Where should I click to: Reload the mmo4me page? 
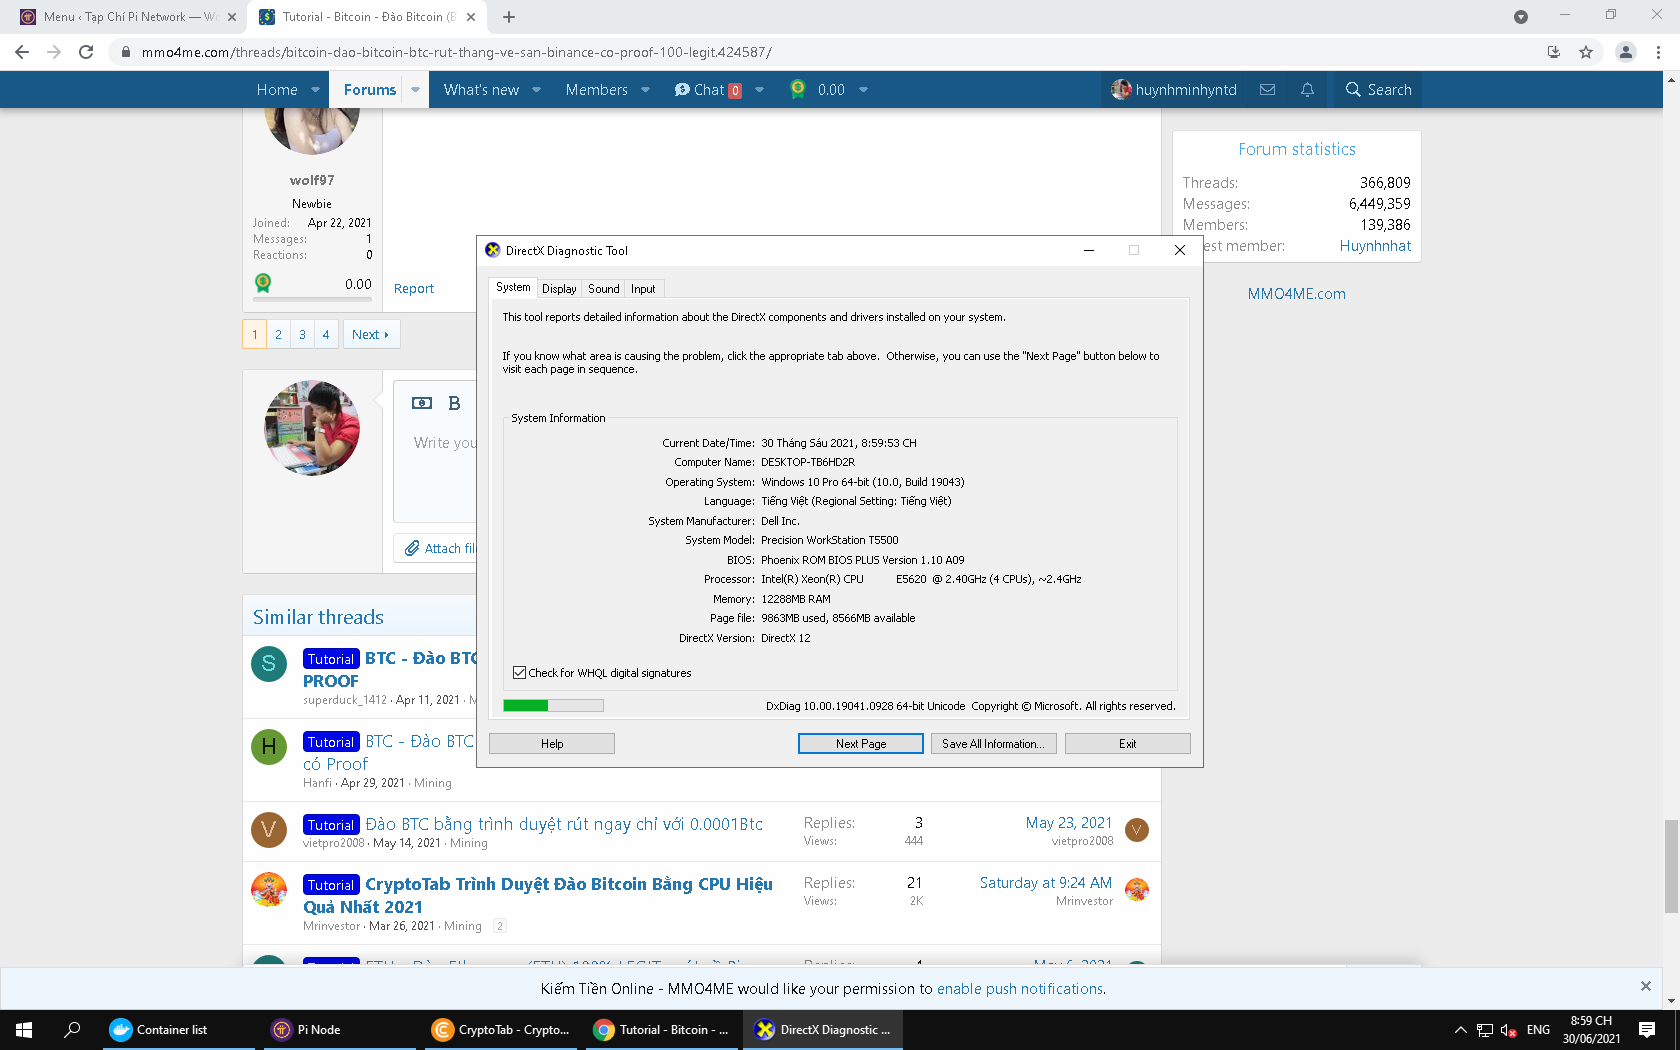tap(86, 52)
